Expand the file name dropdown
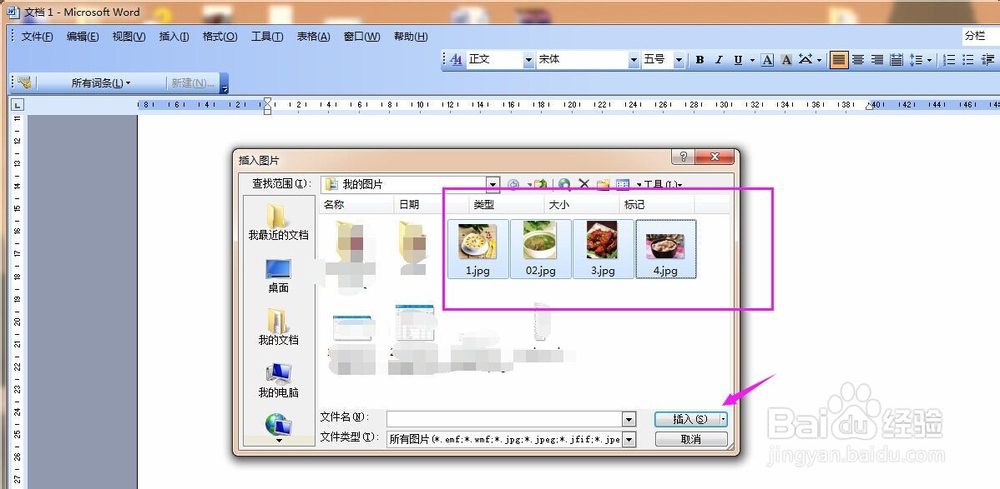The height and width of the screenshot is (489, 1000). [629, 419]
